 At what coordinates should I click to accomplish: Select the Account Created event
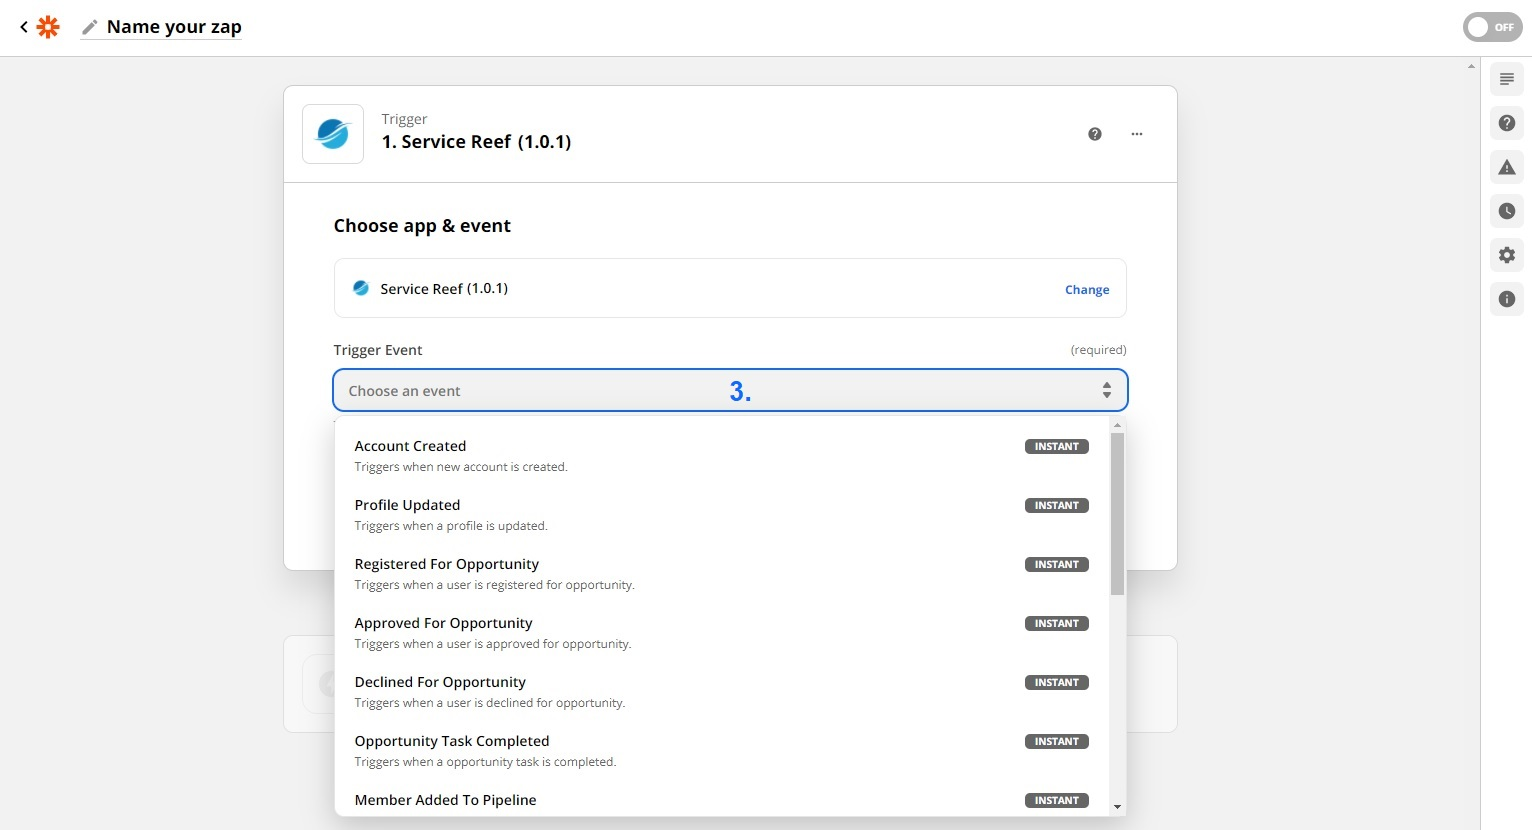721,456
